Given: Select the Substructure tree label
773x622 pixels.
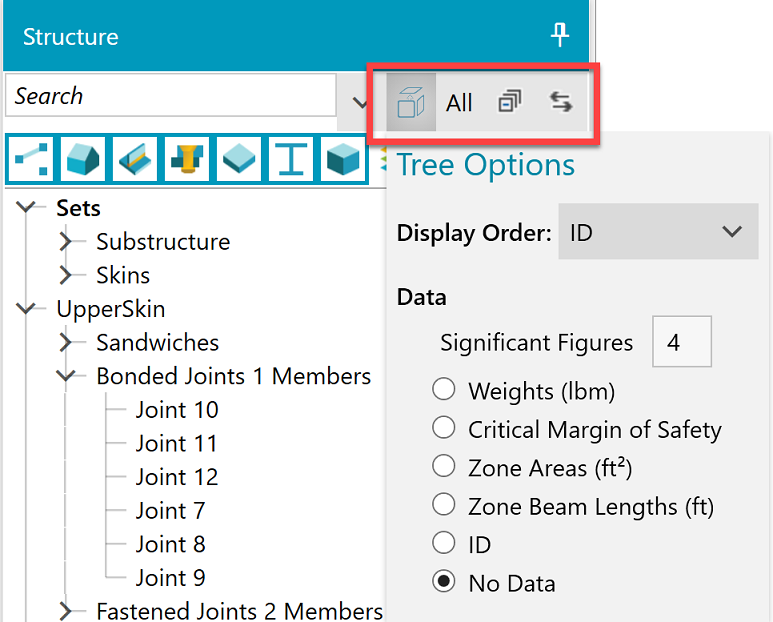Looking at the screenshot, I should (x=163, y=242).
